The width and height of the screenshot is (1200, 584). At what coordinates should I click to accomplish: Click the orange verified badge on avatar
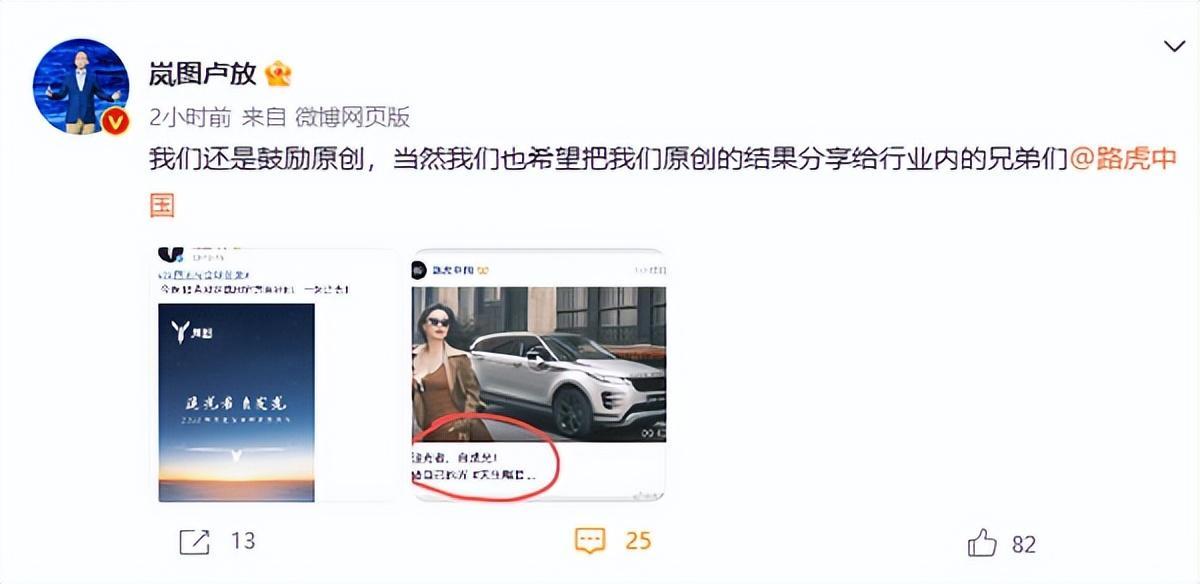[x=117, y=121]
